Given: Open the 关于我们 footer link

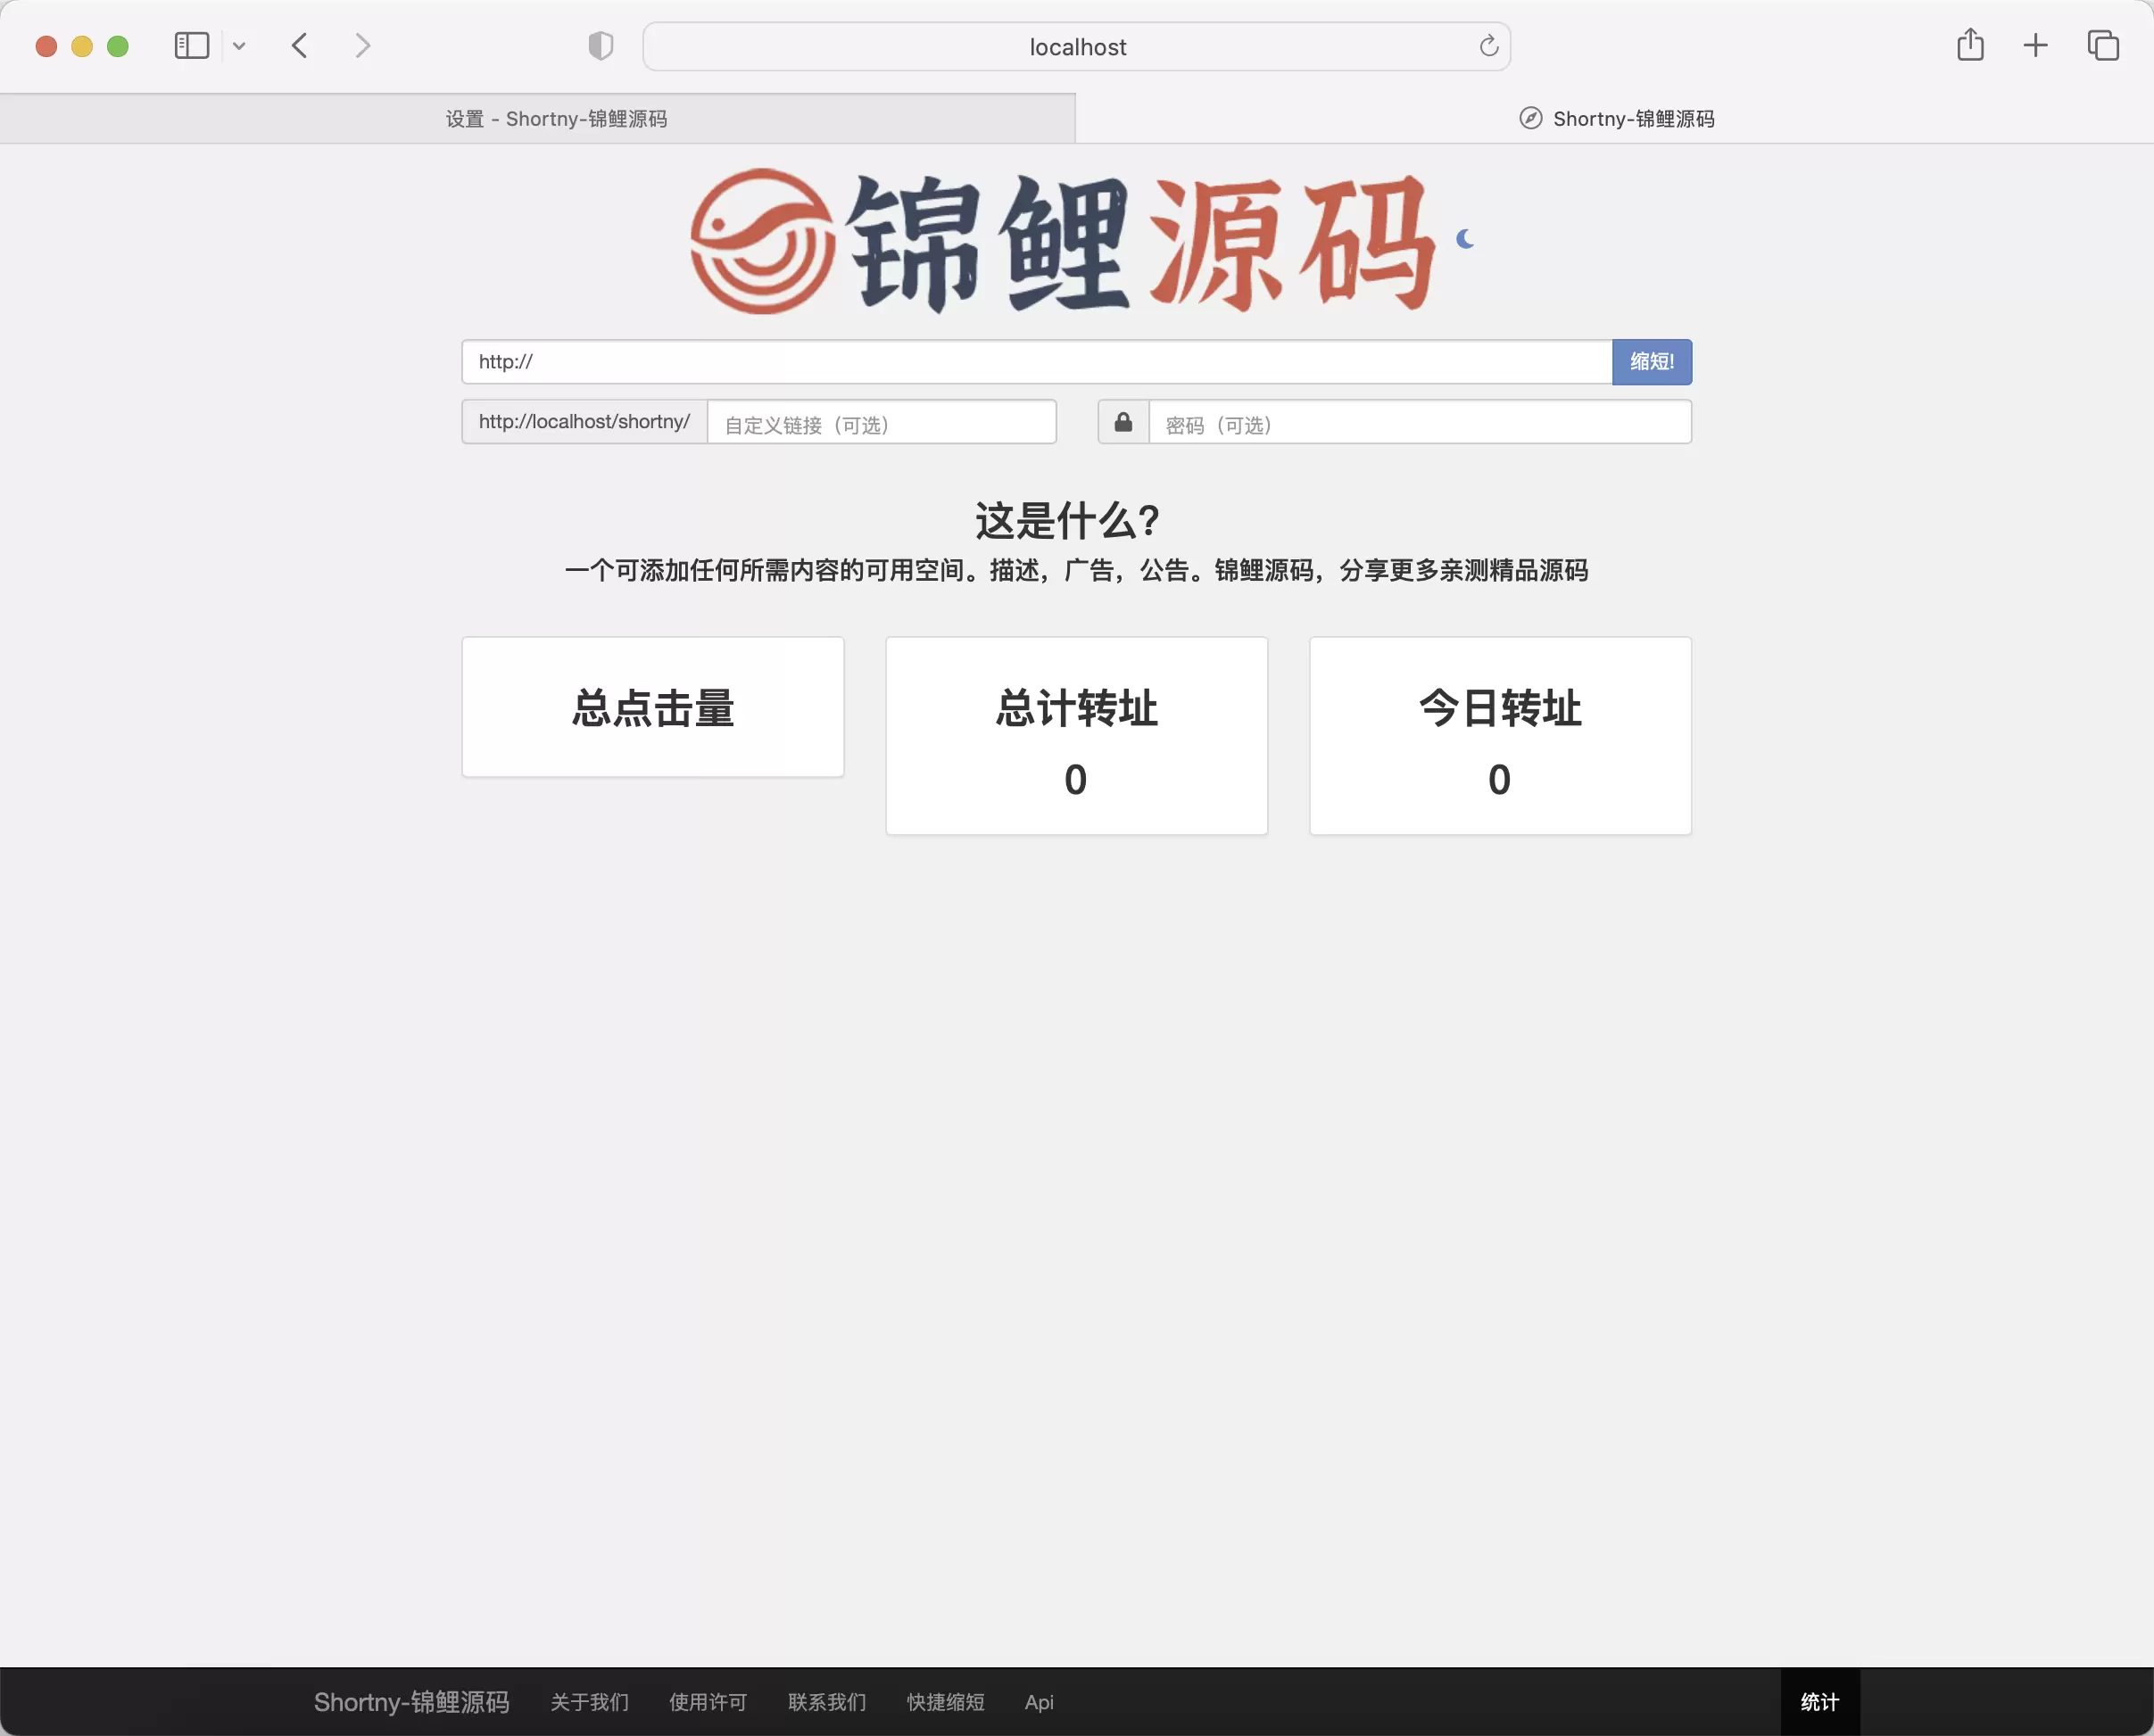Looking at the screenshot, I should [589, 1702].
